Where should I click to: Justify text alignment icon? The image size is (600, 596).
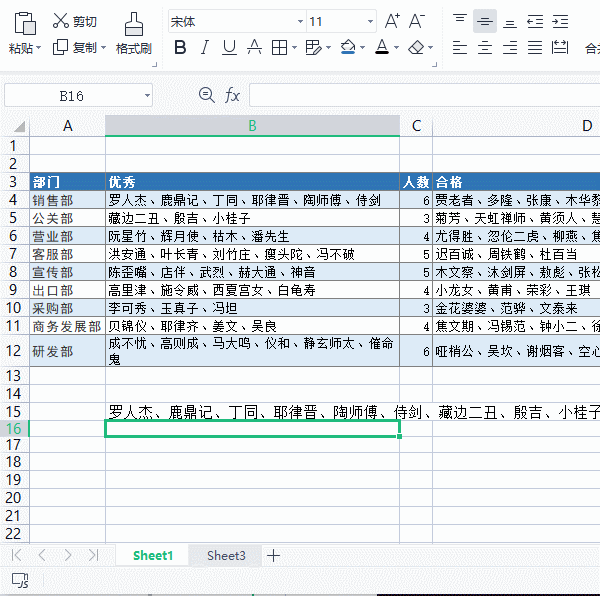(x=535, y=47)
